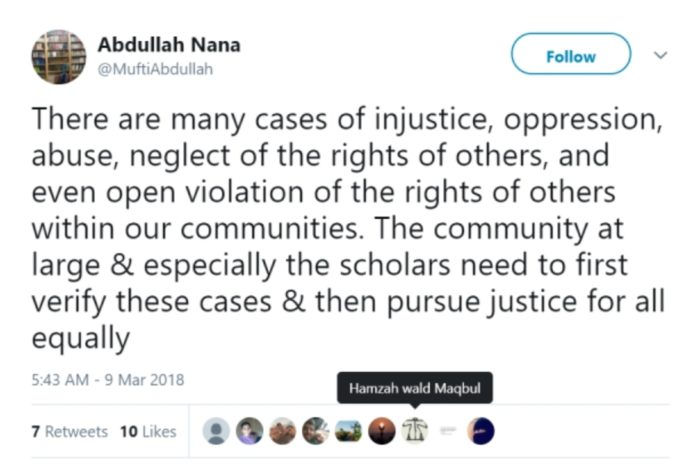Click the tweet's final word 'equally'
The image size is (696, 467).
[x=81, y=339]
